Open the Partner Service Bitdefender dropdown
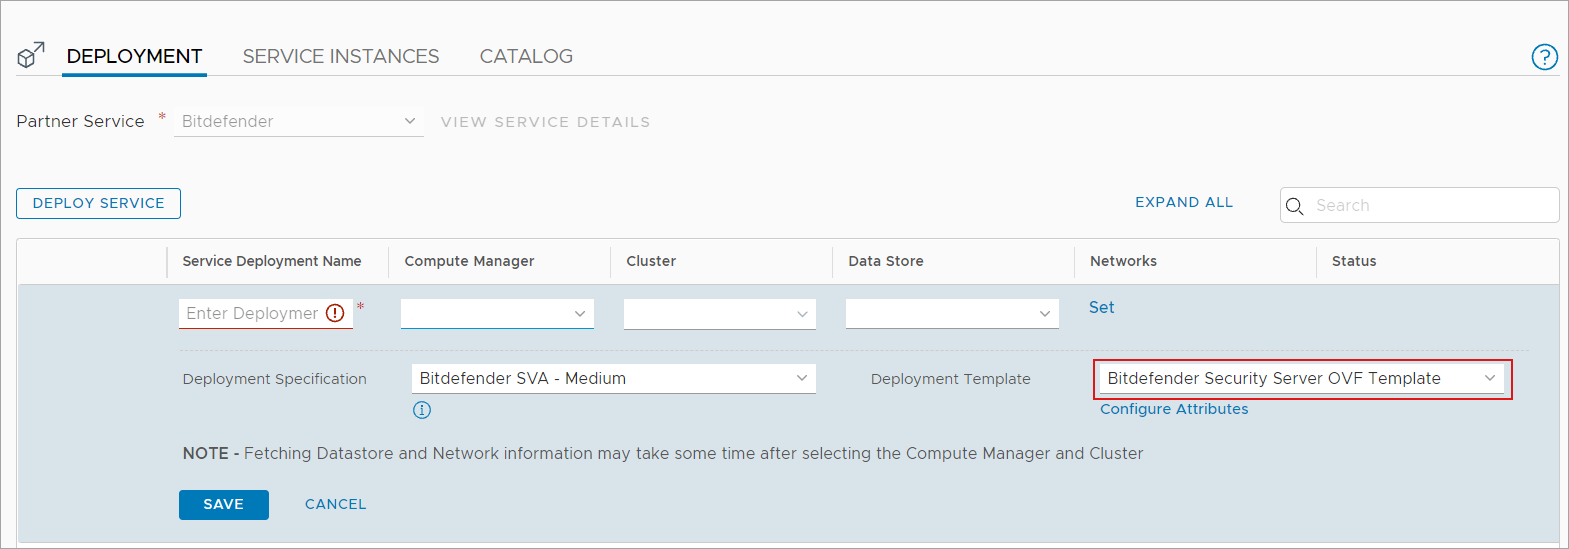The image size is (1569, 549). point(298,121)
